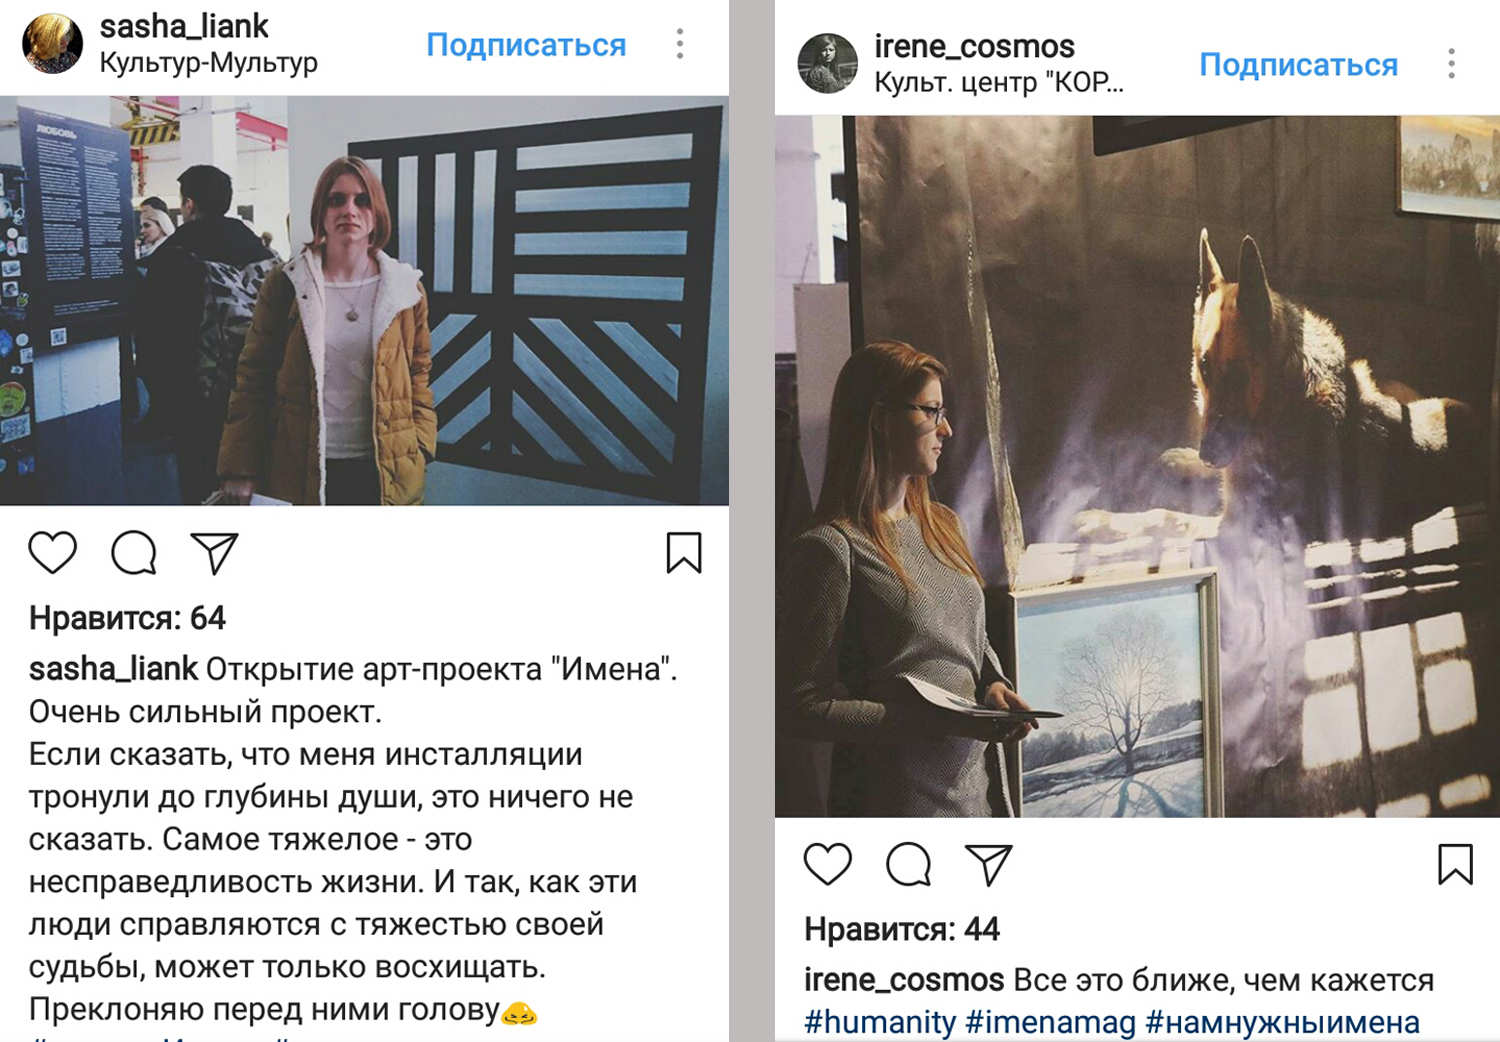1500x1042 pixels.
Task: Open irene_cosmos's profile avatar
Action: coord(827,63)
